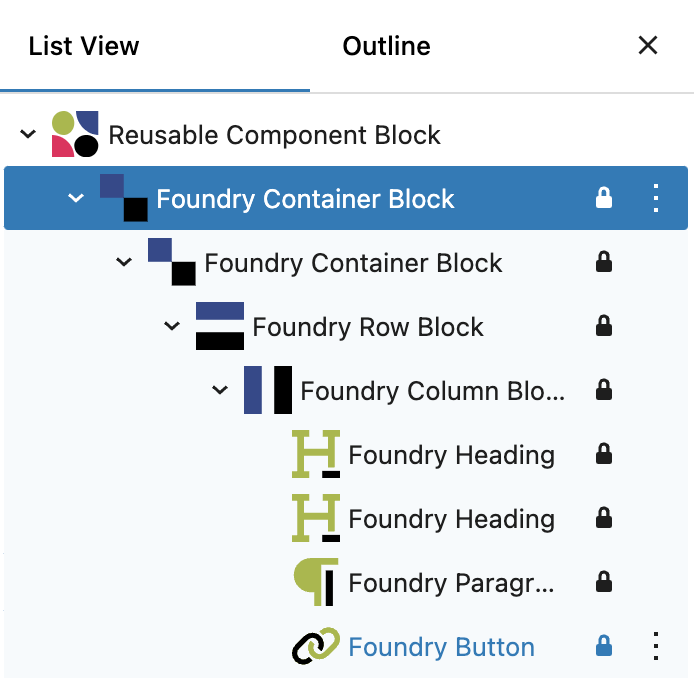Select the Foundry Button tree item

pos(441,647)
